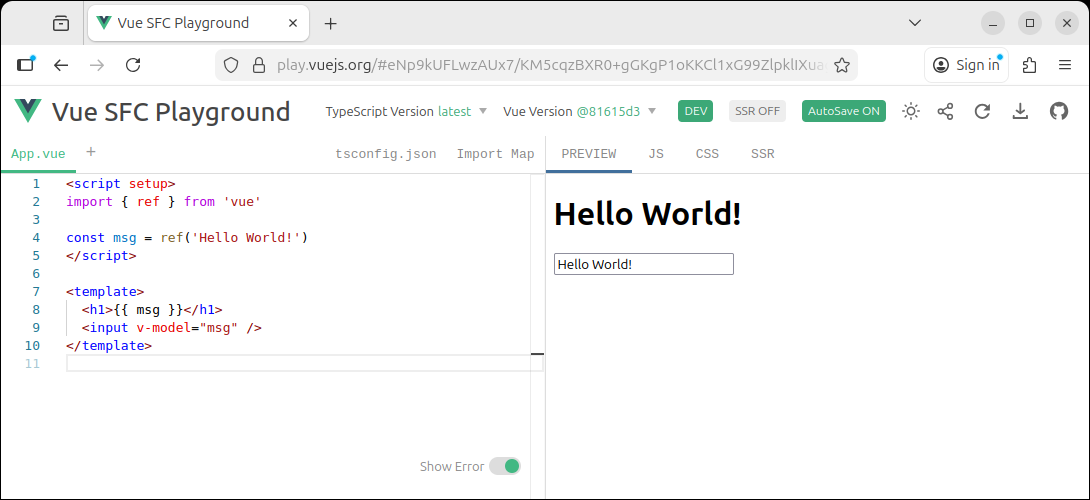Screen dimensions: 1090x500
Task: Go back with the browser back arrow
Action: (x=61, y=65)
